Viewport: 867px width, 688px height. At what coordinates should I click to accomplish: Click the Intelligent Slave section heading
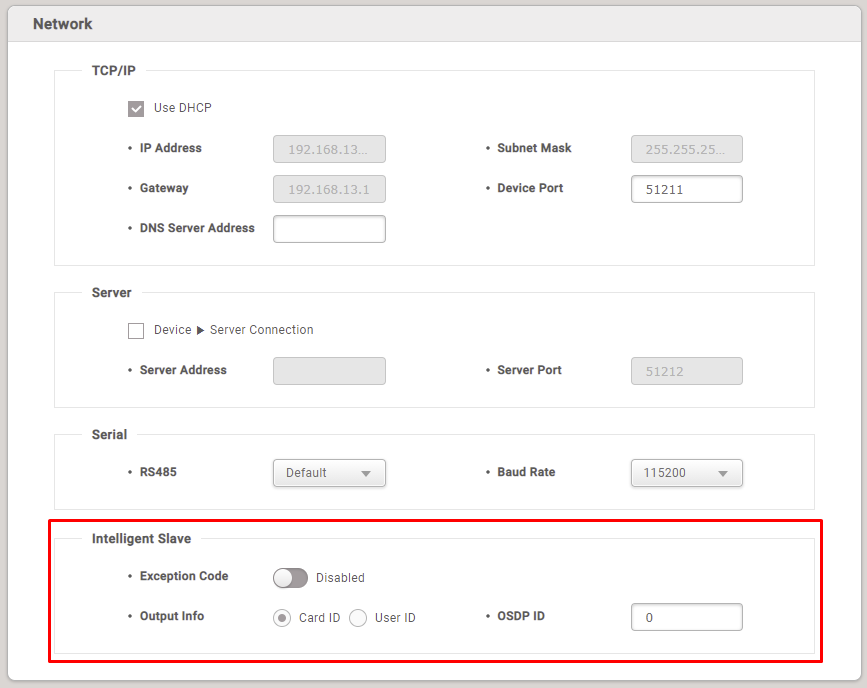point(141,539)
